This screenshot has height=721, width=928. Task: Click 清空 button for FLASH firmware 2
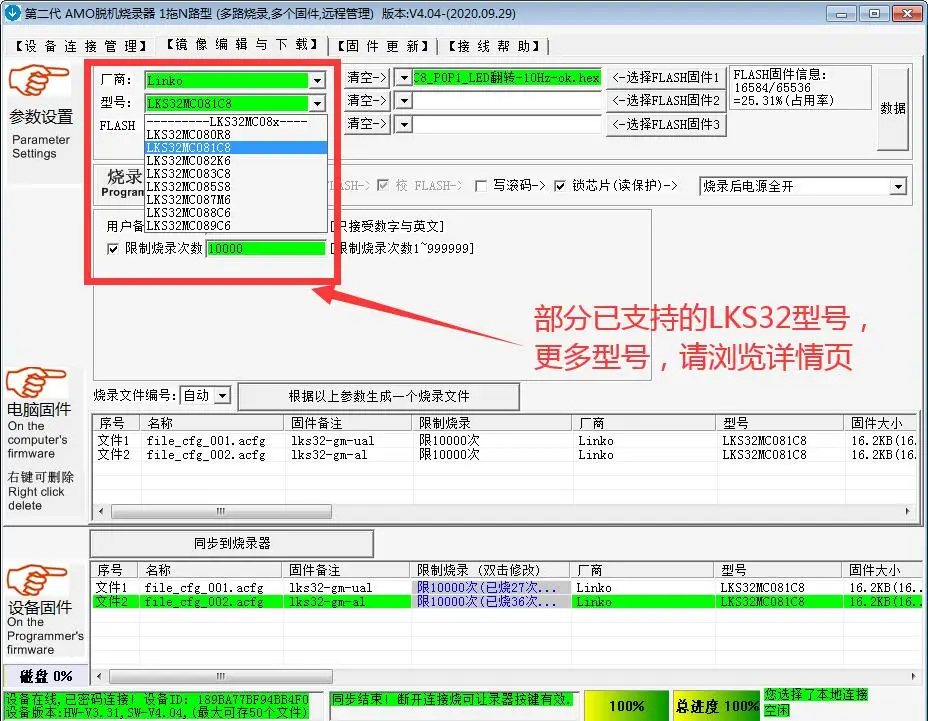coord(367,101)
